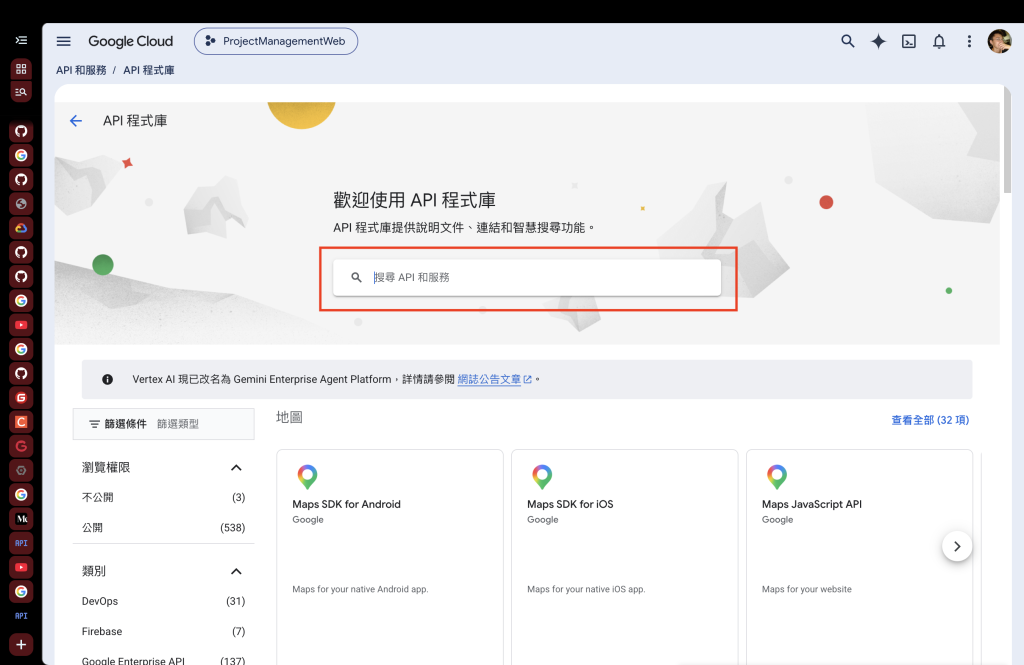Click the 地圖 section heading
Screen dimensions: 1024x665
coord(289,417)
